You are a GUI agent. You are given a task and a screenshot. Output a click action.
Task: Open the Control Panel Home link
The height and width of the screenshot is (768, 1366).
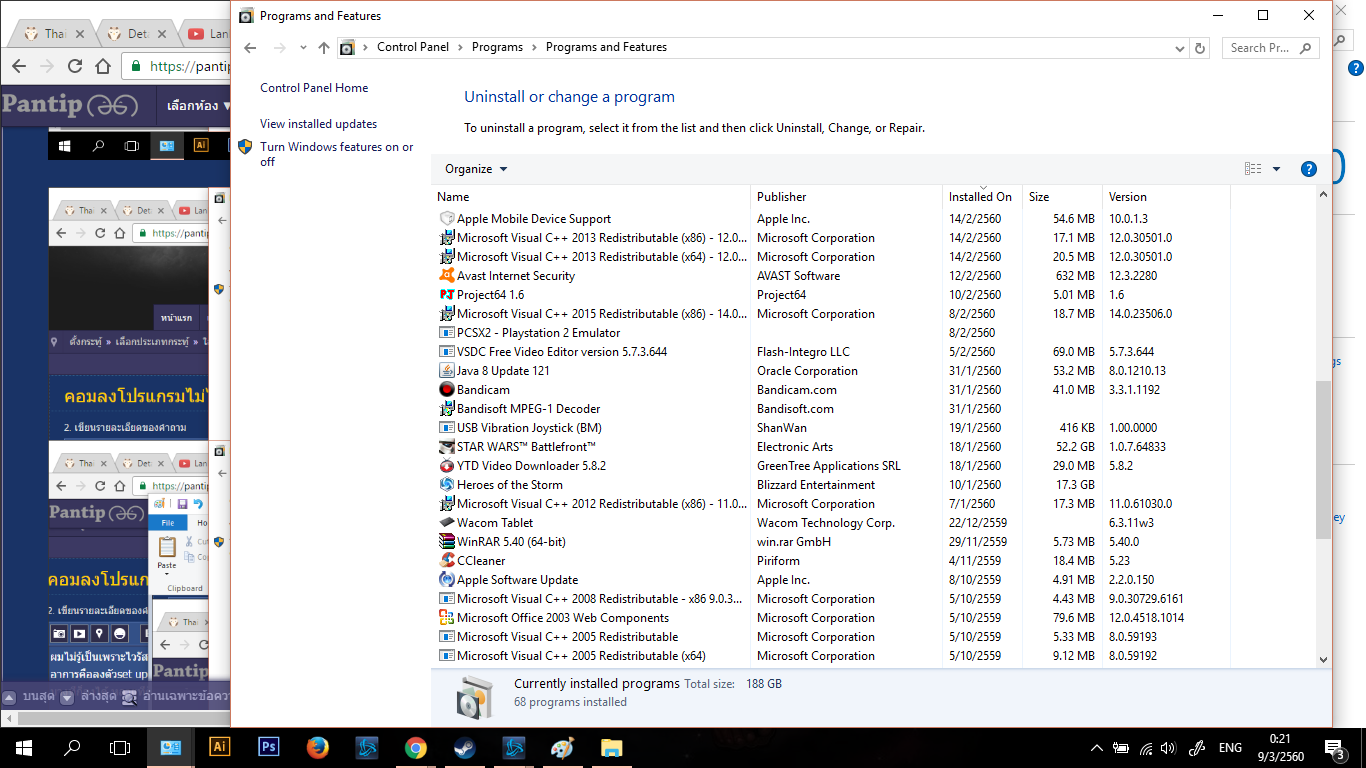[x=314, y=88]
